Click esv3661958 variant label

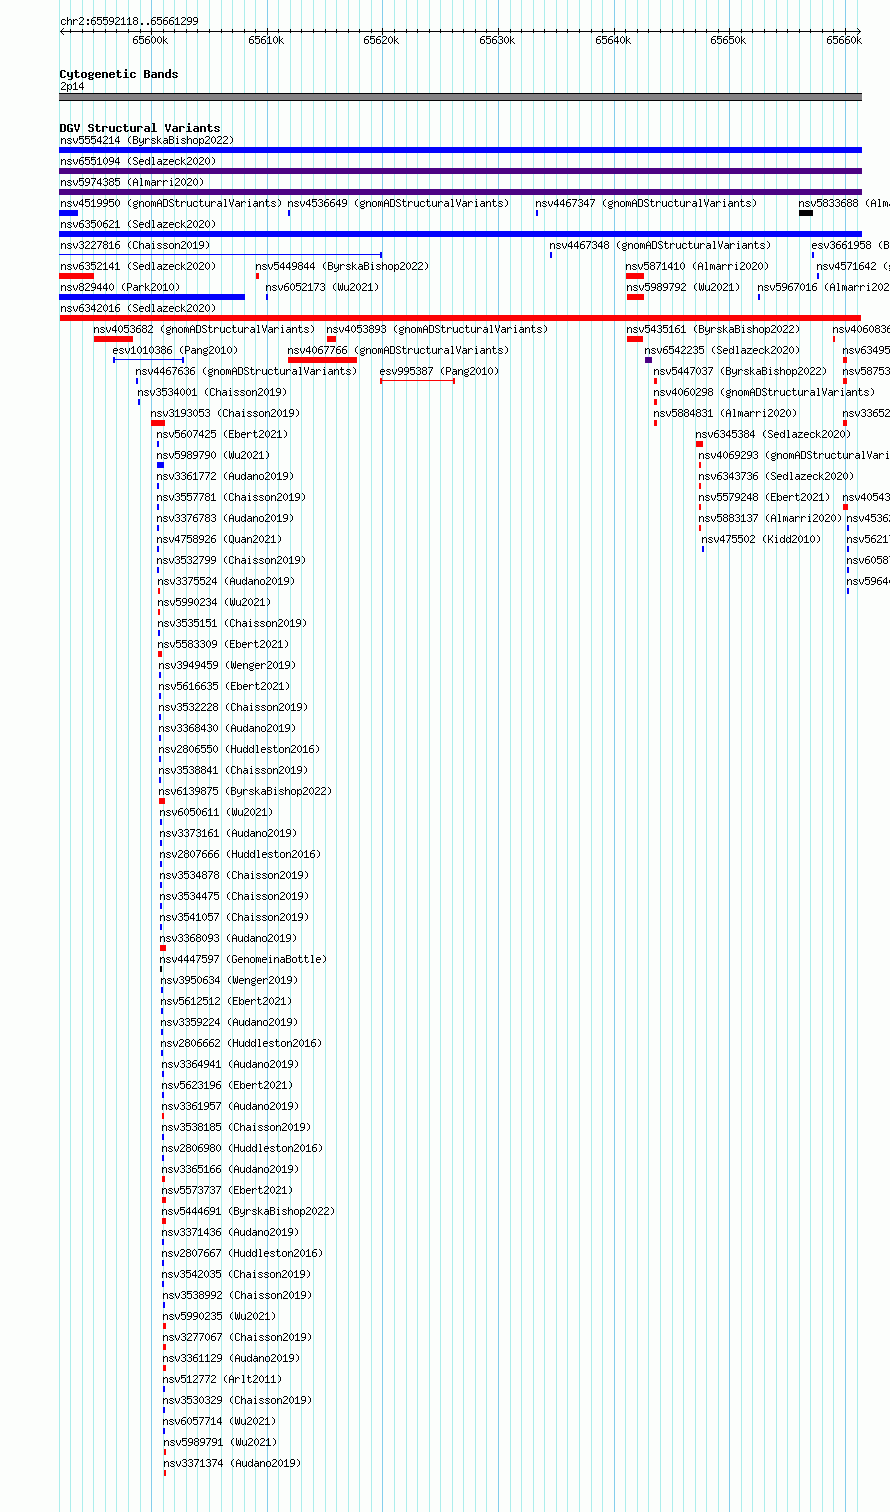[x=850, y=246]
